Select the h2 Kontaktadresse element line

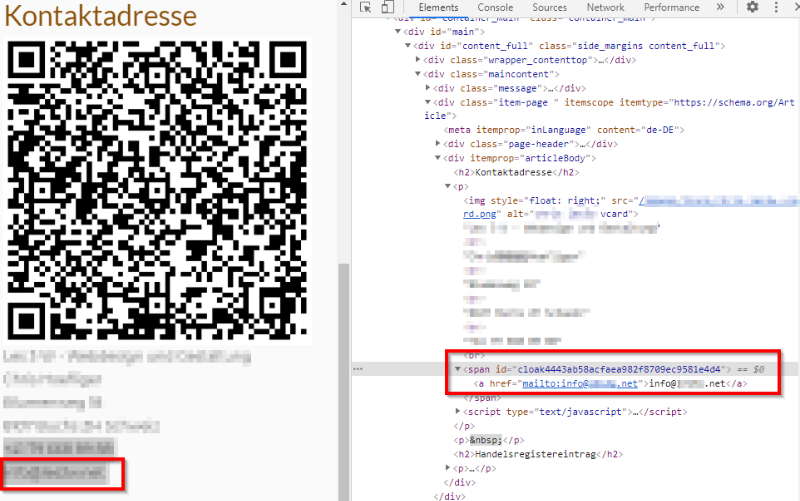[516, 172]
